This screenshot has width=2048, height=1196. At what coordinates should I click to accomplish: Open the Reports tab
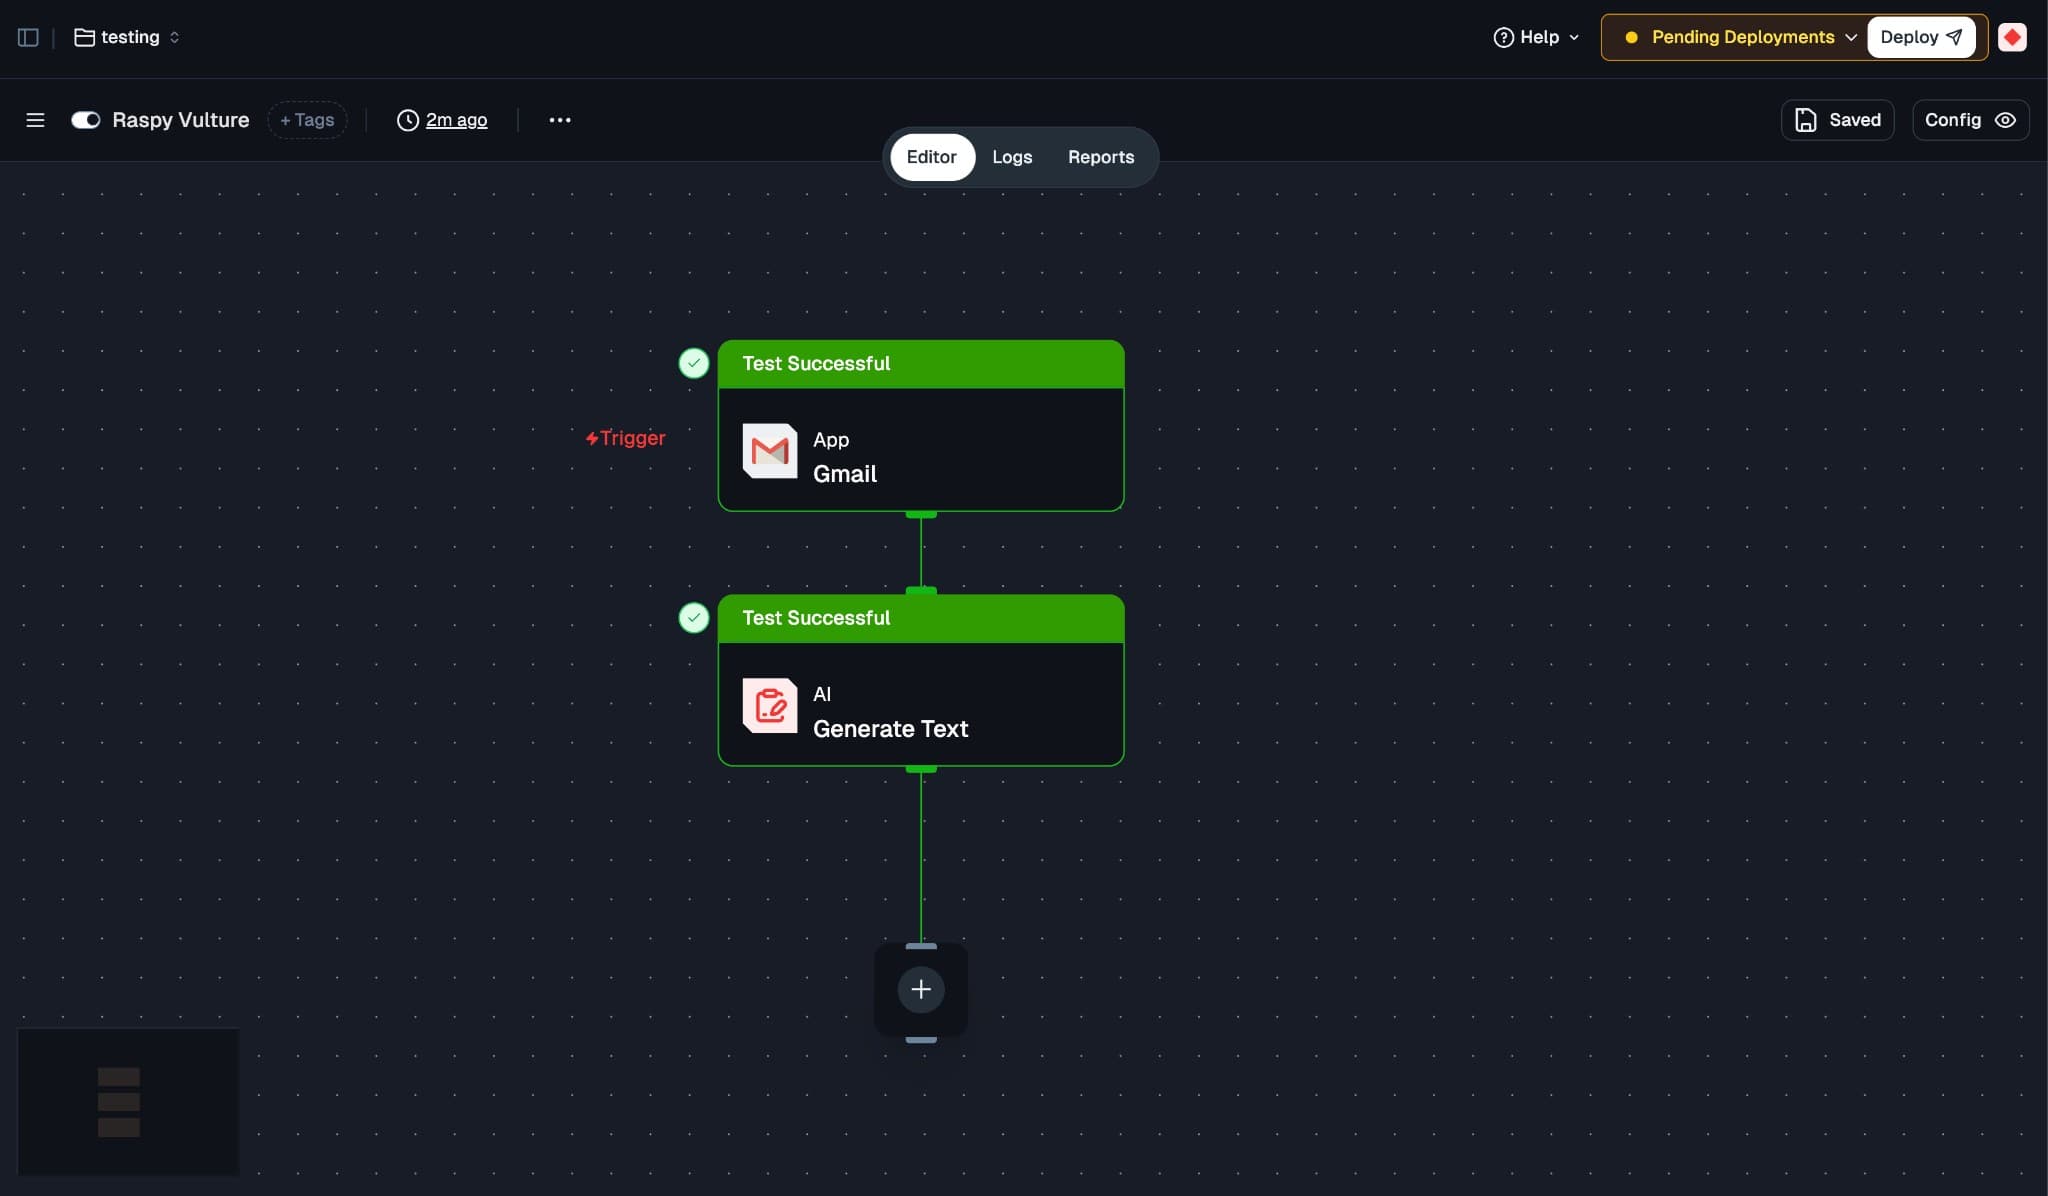1100,157
